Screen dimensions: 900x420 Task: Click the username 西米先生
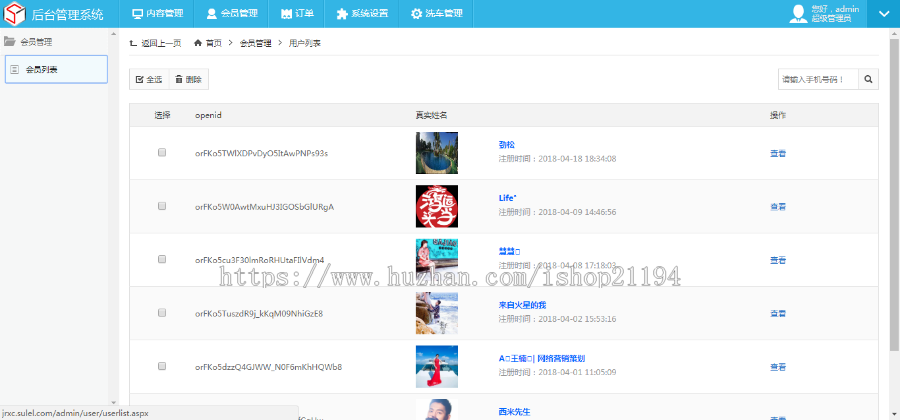coord(514,412)
